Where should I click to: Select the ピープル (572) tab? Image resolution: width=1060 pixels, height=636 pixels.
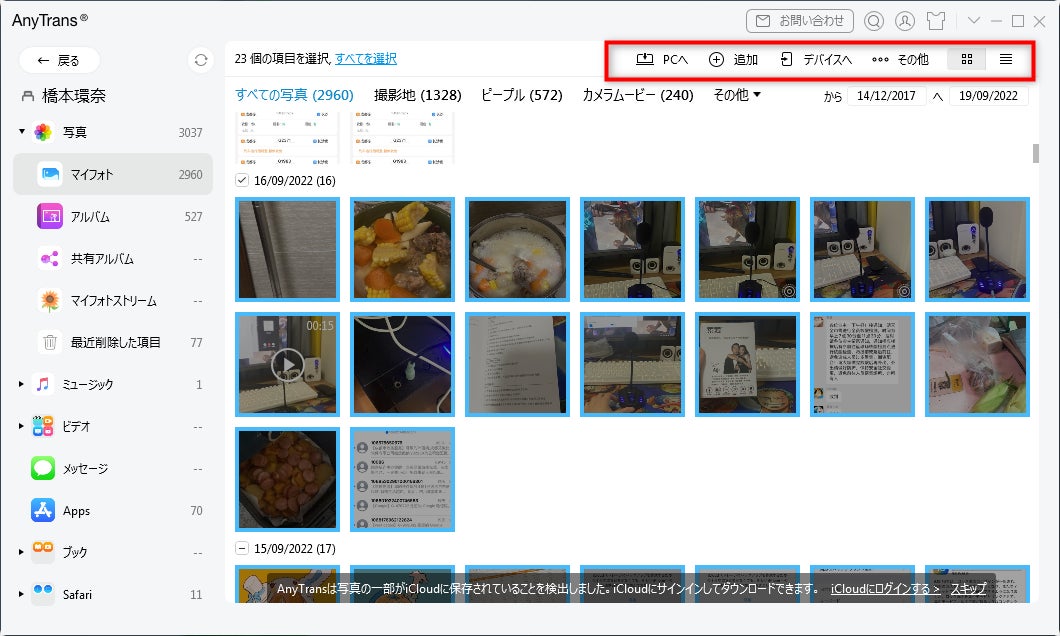pos(522,95)
